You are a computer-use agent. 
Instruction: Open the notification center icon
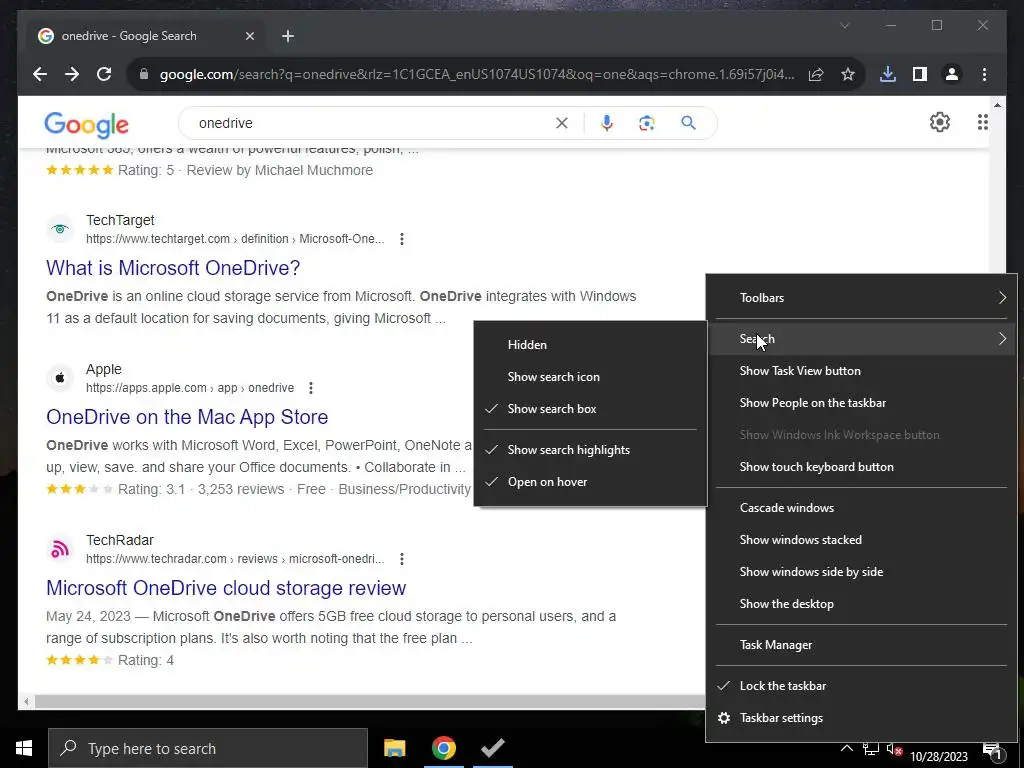click(x=993, y=752)
